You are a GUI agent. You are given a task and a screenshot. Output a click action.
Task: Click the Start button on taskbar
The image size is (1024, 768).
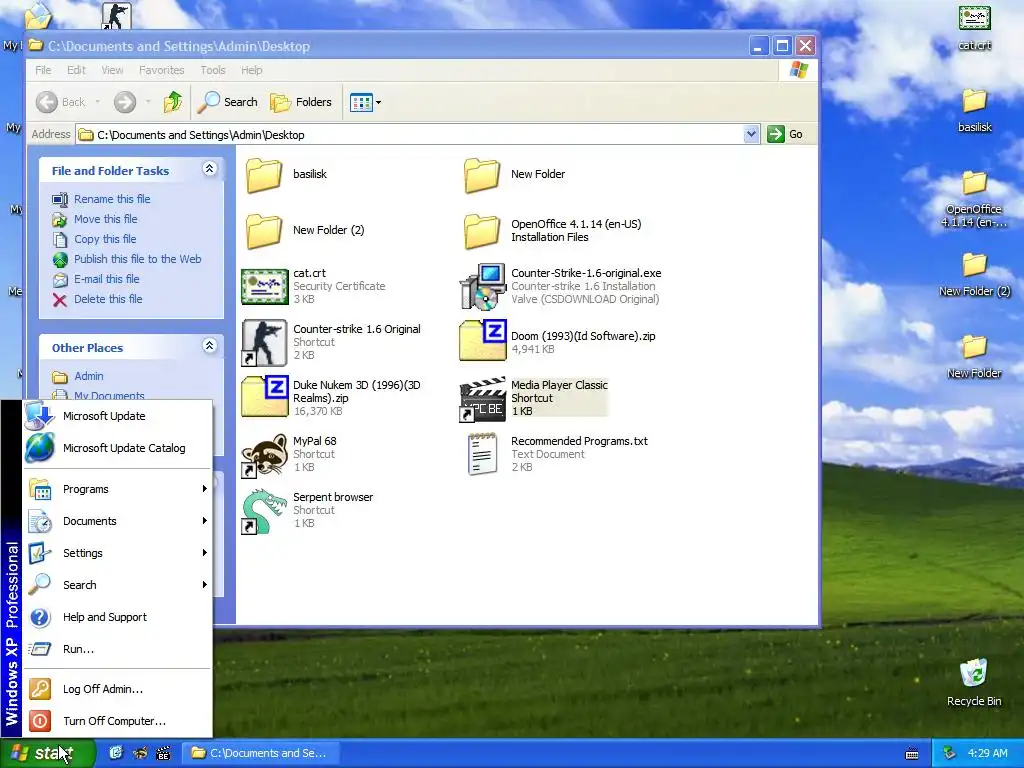(x=48, y=753)
